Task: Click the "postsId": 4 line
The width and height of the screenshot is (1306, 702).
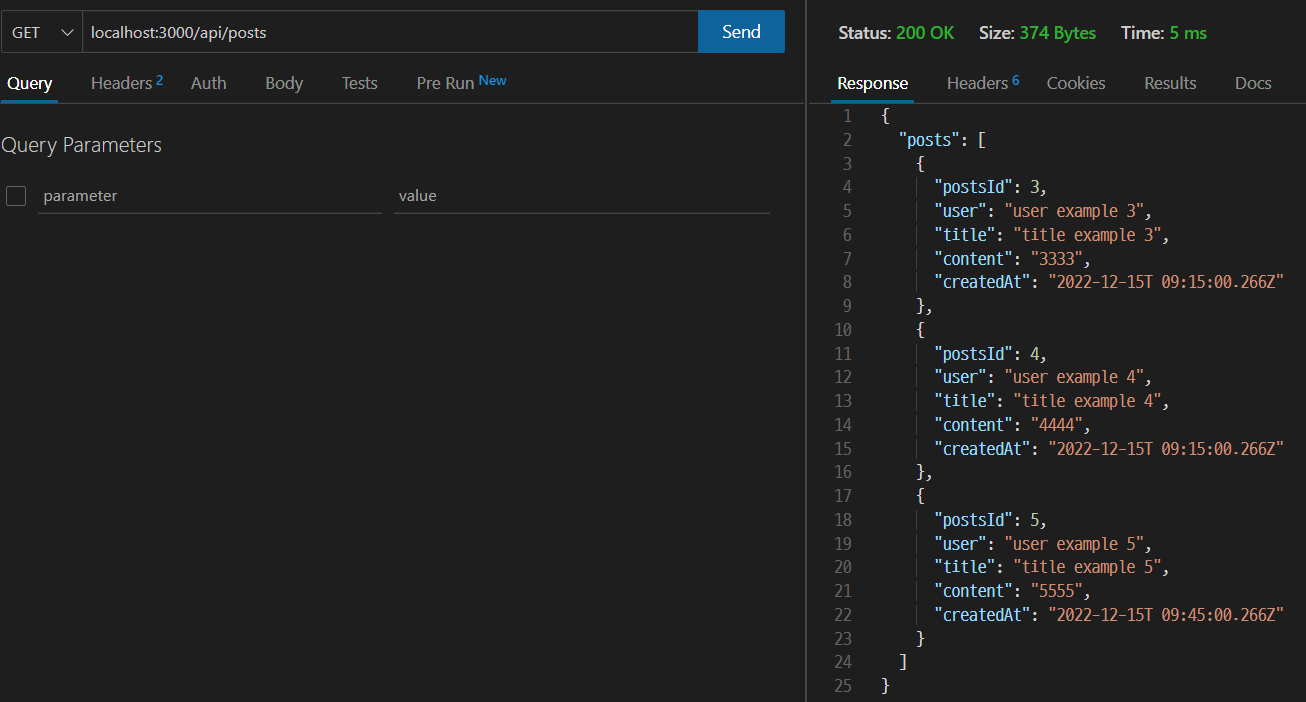Action: pyautogui.click(x=990, y=354)
